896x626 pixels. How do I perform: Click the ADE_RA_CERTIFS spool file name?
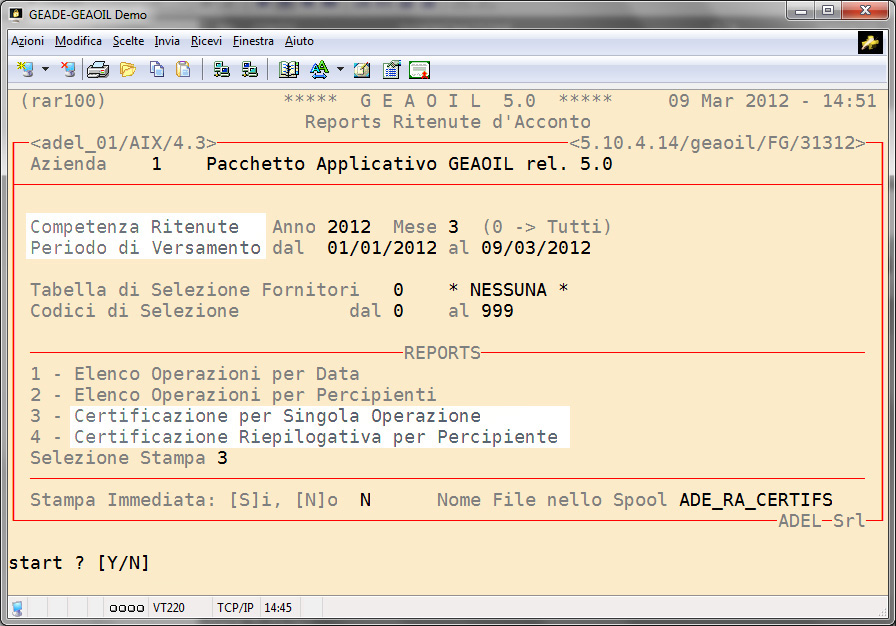click(755, 500)
